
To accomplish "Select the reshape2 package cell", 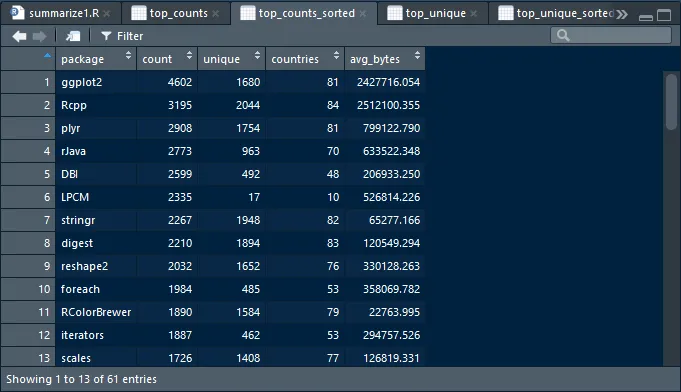I will 96,266.
